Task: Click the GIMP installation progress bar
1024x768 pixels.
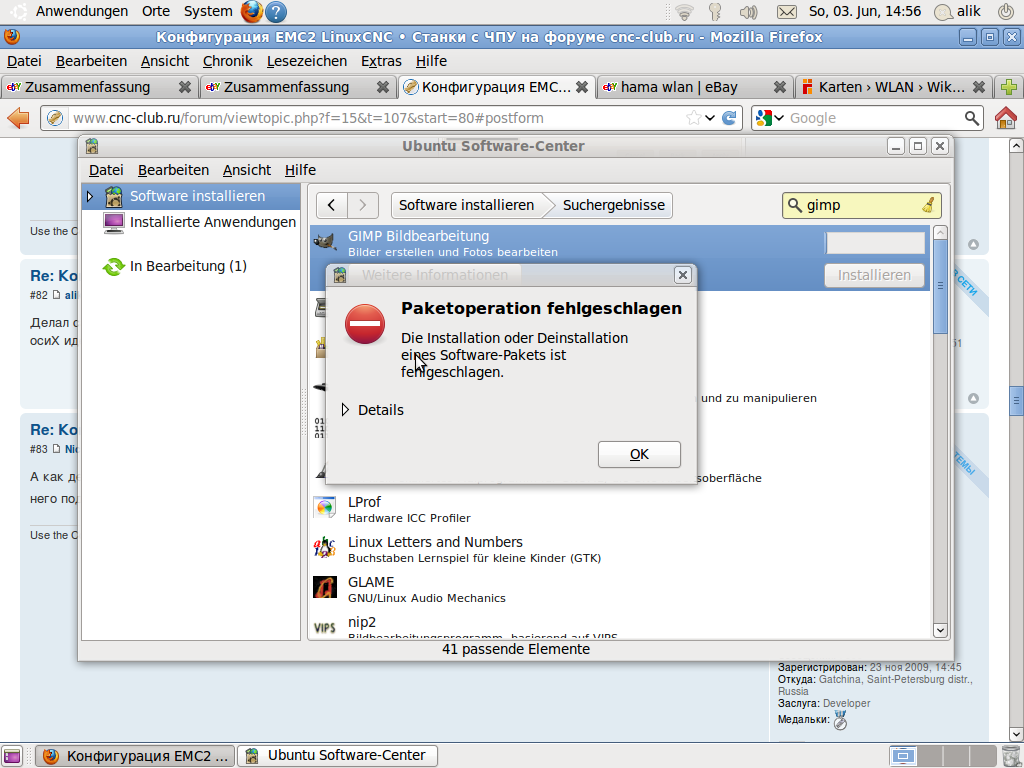Action: pos(875,242)
